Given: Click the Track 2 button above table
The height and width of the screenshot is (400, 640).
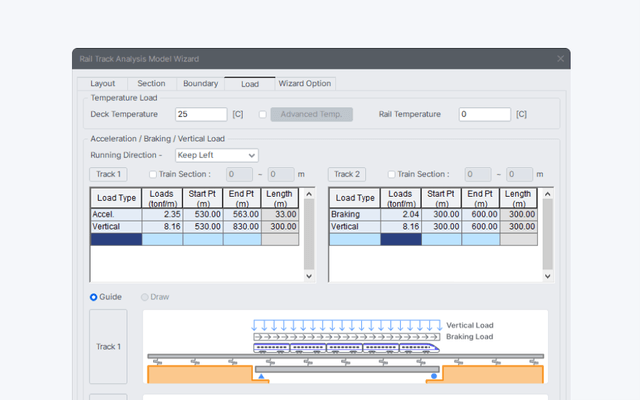Looking at the screenshot, I should tap(347, 174).
